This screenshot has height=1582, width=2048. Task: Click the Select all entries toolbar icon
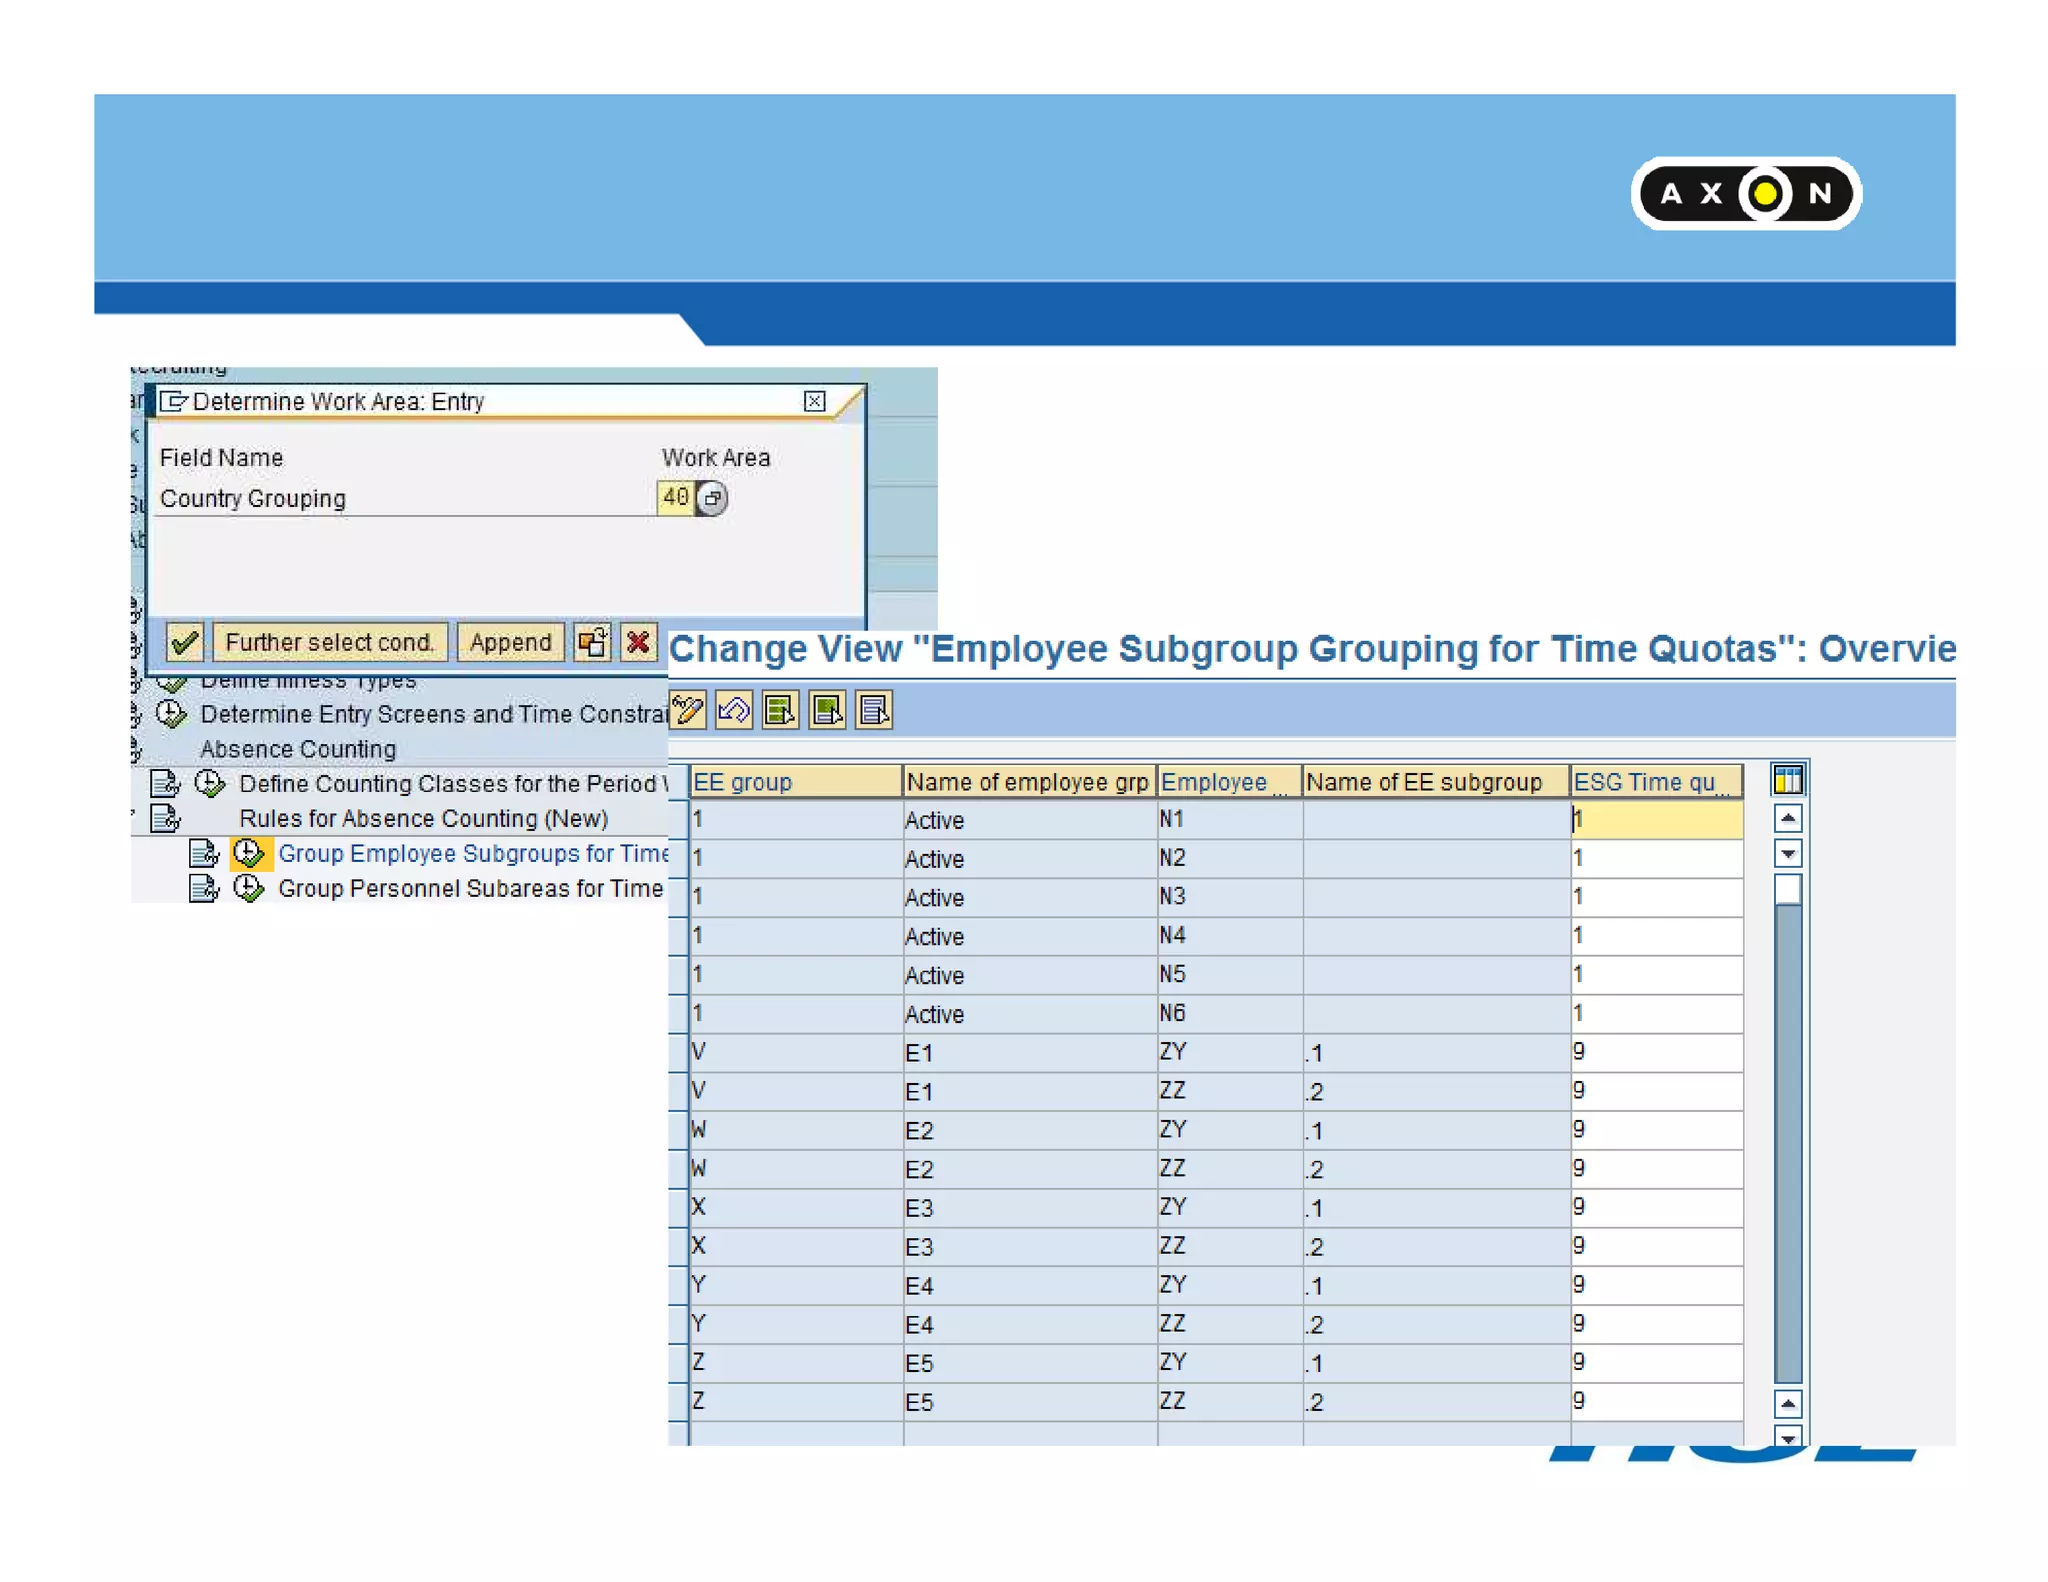(780, 711)
